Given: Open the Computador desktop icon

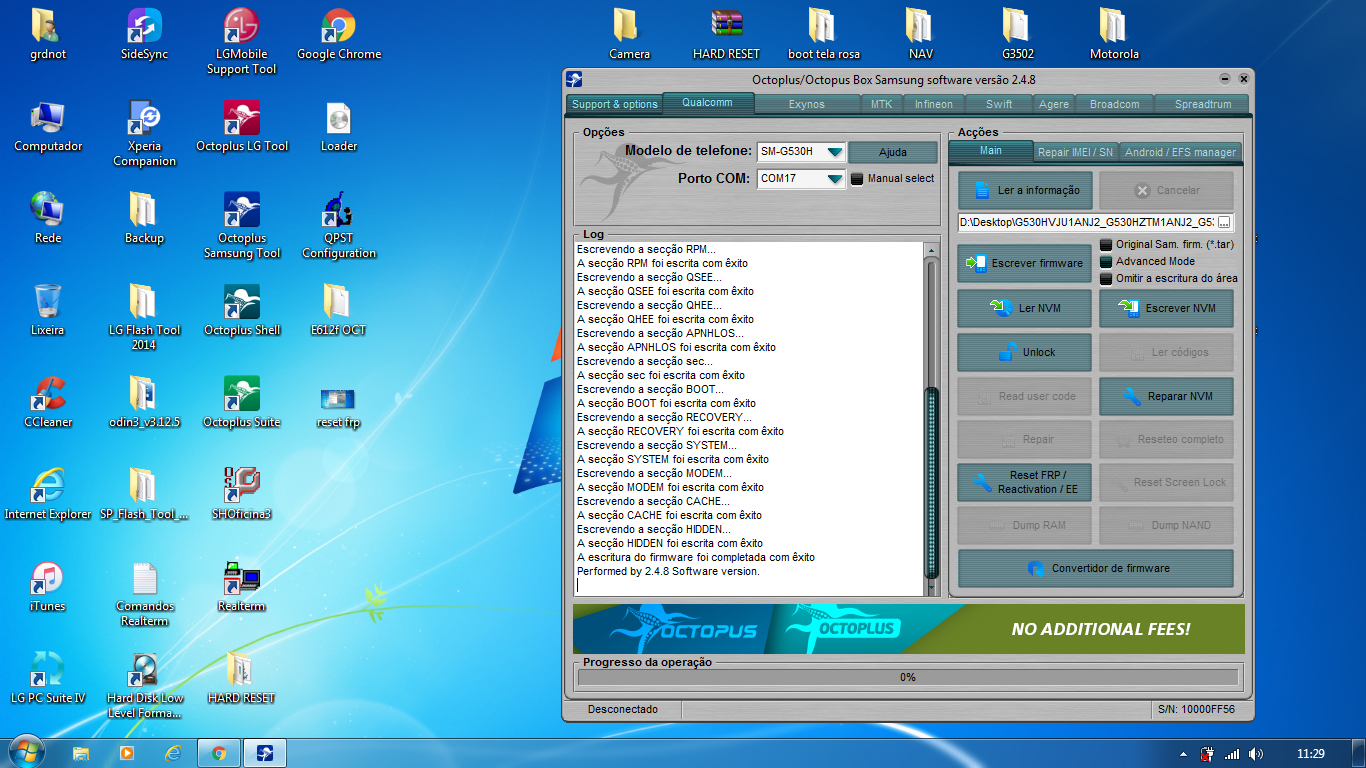Looking at the screenshot, I should [x=48, y=127].
